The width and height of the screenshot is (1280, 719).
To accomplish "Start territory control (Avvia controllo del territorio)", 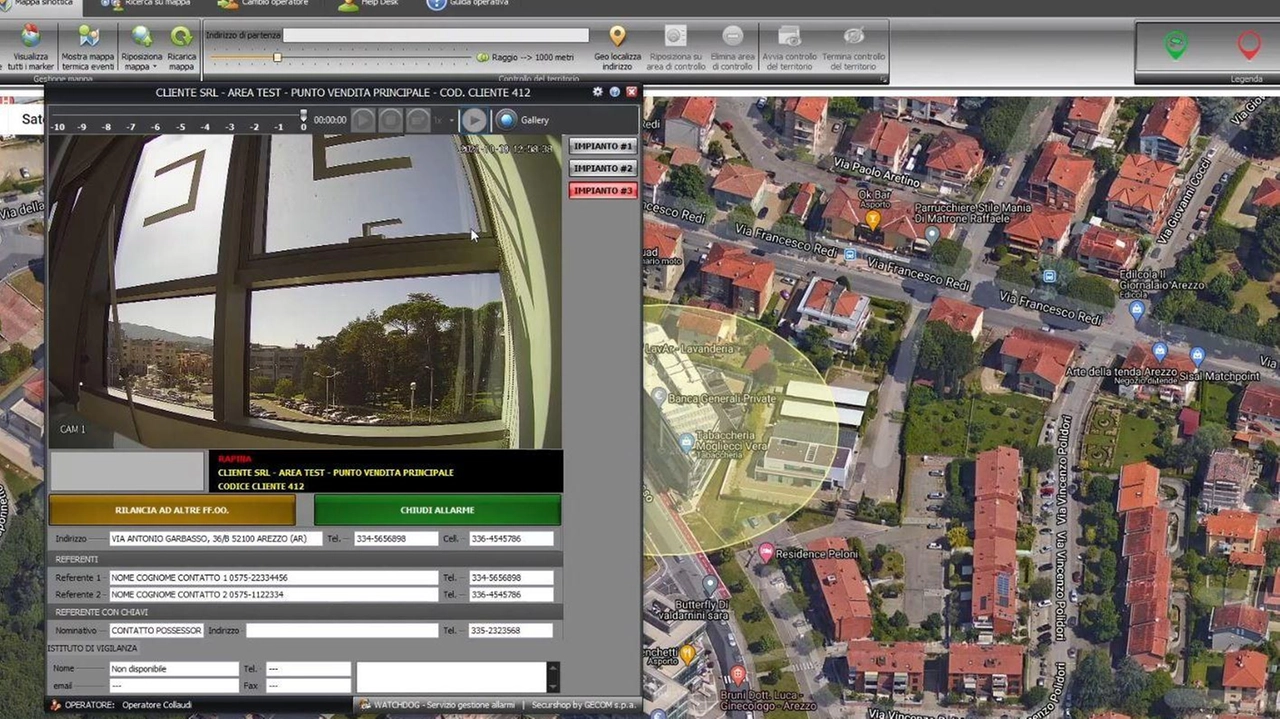I will [790, 47].
